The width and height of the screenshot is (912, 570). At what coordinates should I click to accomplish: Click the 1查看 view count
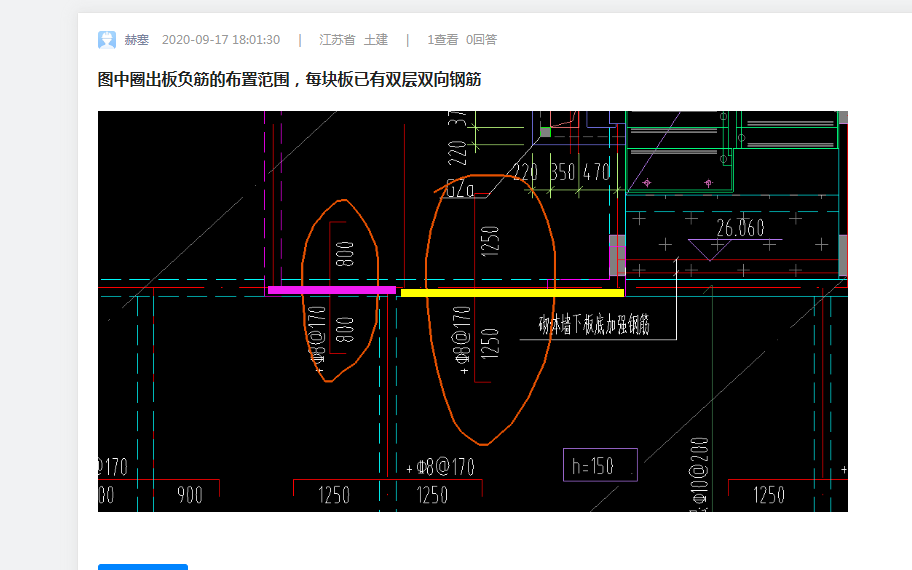(x=443, y=40)
